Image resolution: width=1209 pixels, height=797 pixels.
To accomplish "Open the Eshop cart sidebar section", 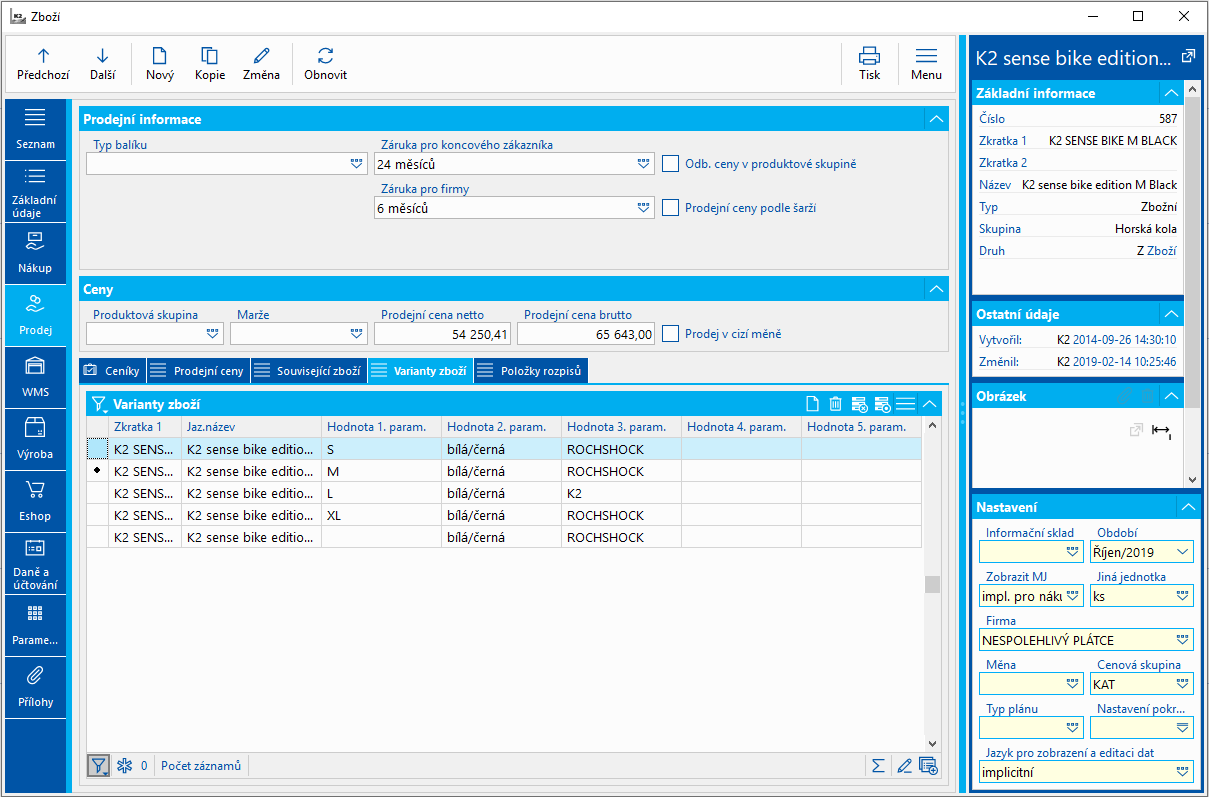I will point(35,500).
